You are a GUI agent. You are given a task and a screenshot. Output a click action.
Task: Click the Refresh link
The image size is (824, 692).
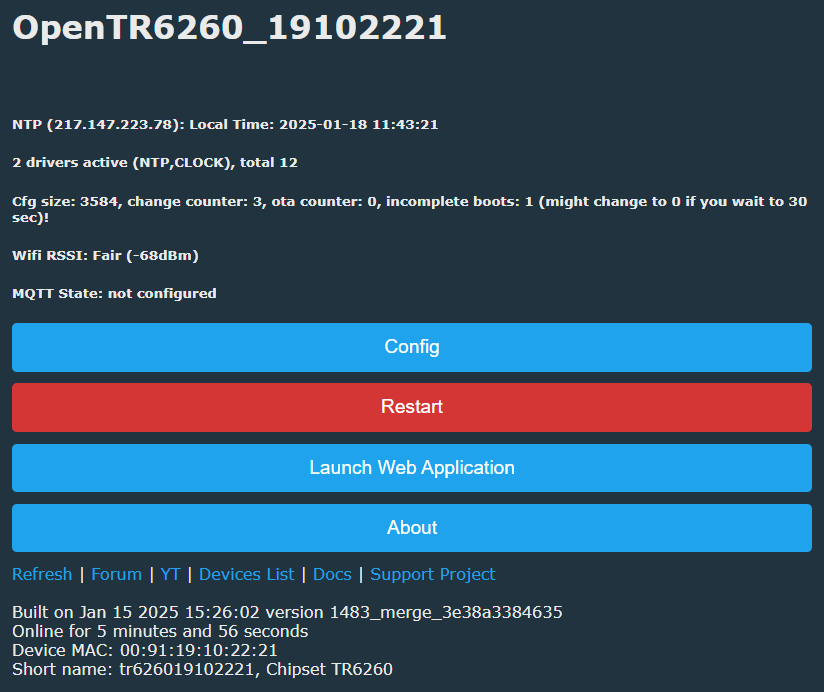pyautogui.click(x=42, y=574)
